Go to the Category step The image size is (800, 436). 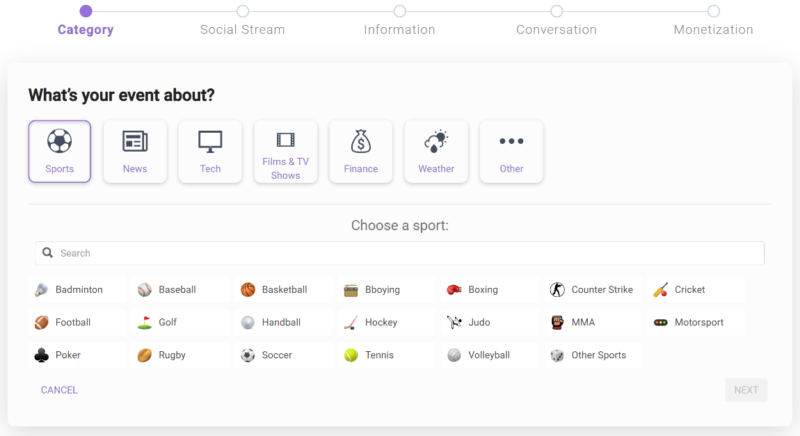tap(86, 20)
